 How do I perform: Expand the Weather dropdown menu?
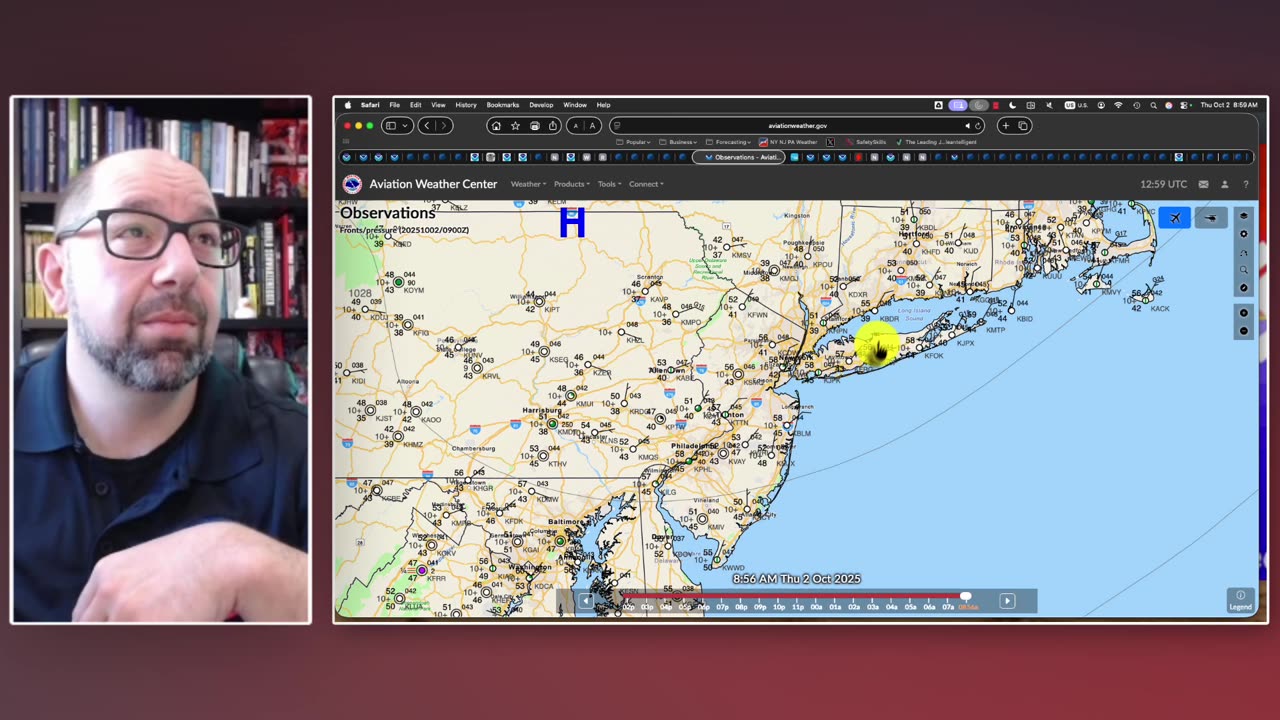point(528,184)
